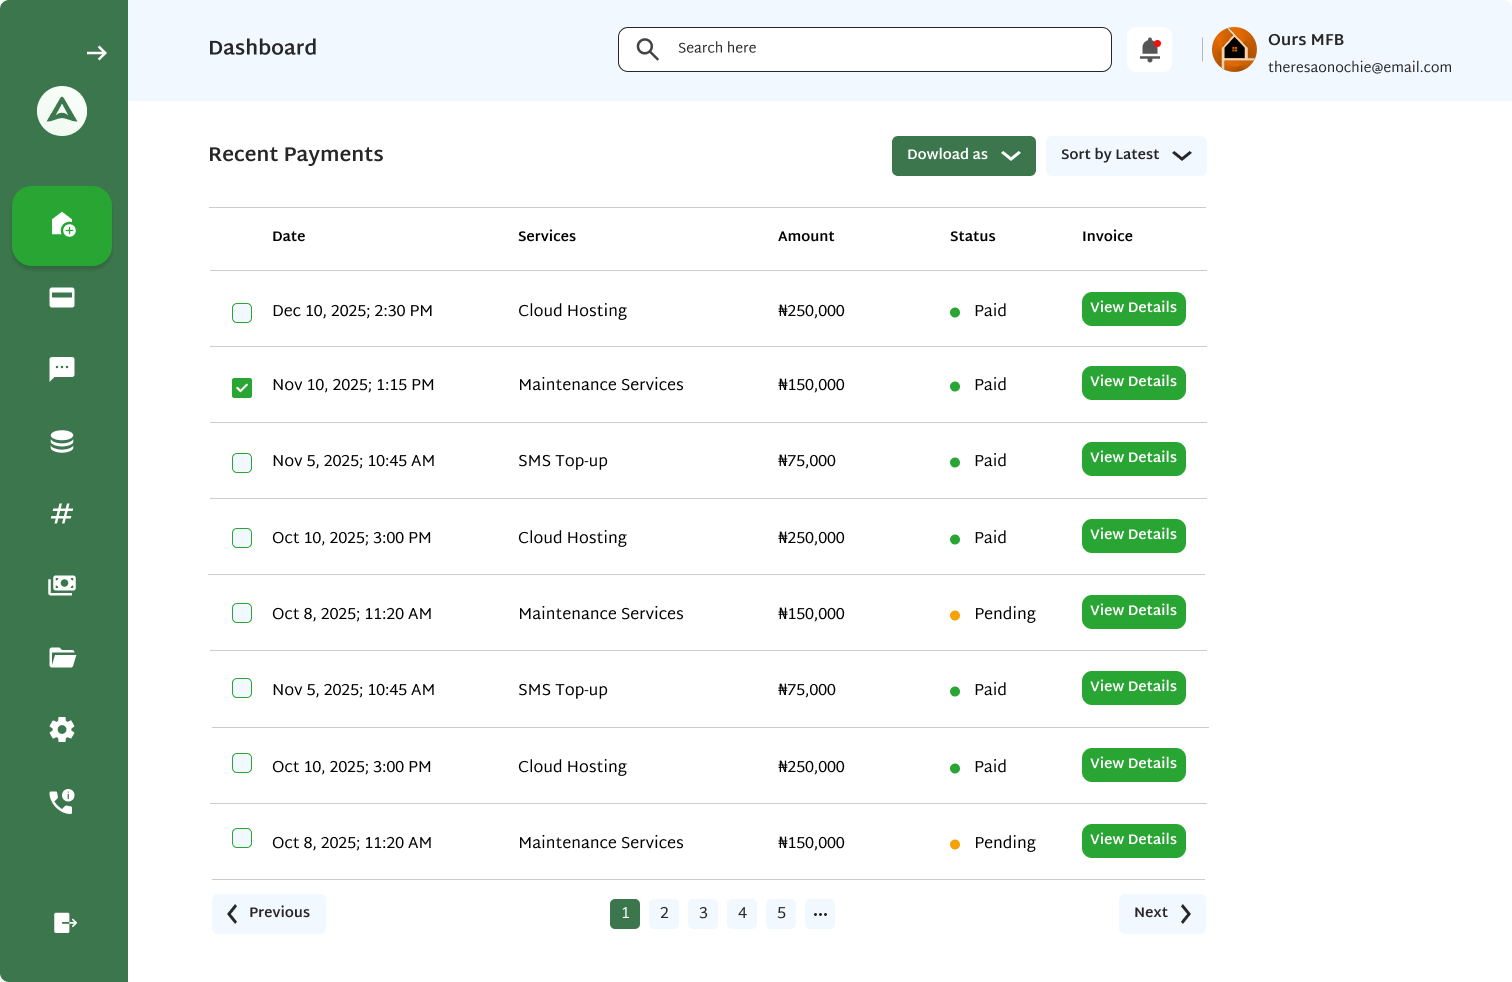
Task: Check first Nov 5, 2025 SMS Top-up checkbox
Action: pos(242,462)
